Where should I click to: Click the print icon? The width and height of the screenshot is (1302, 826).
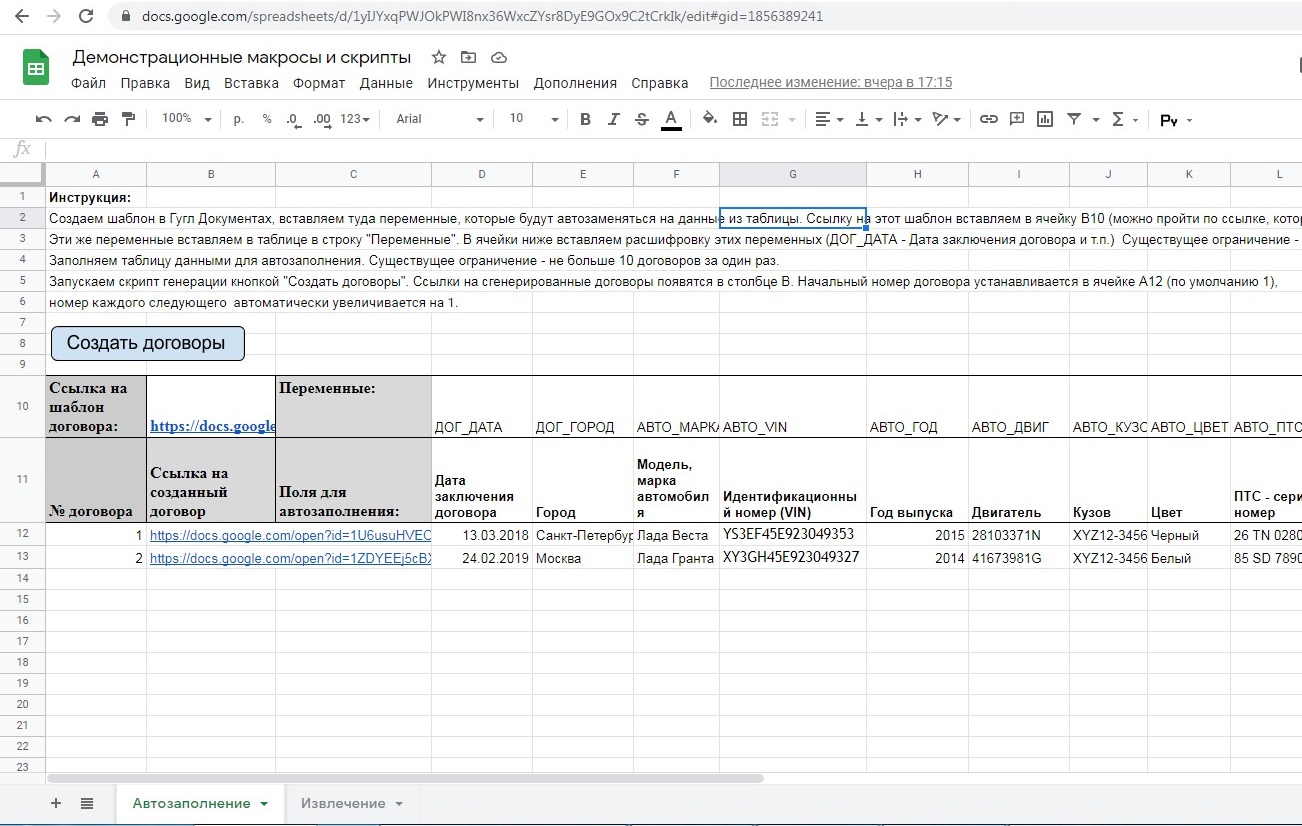pyautogui.click(x=100, y=119)
